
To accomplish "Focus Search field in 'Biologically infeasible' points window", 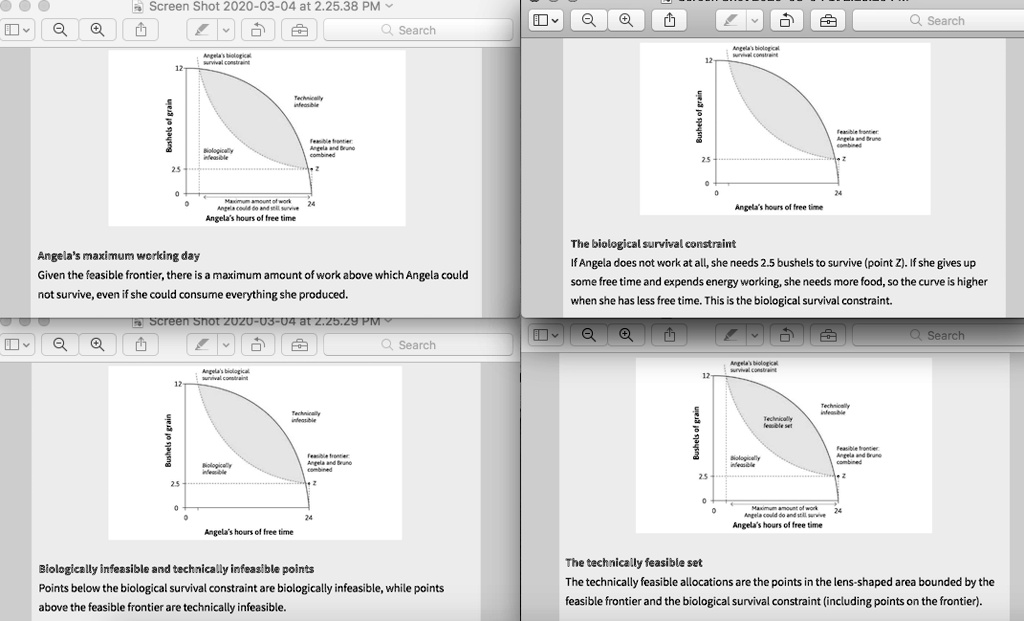I will coord(418,345).
